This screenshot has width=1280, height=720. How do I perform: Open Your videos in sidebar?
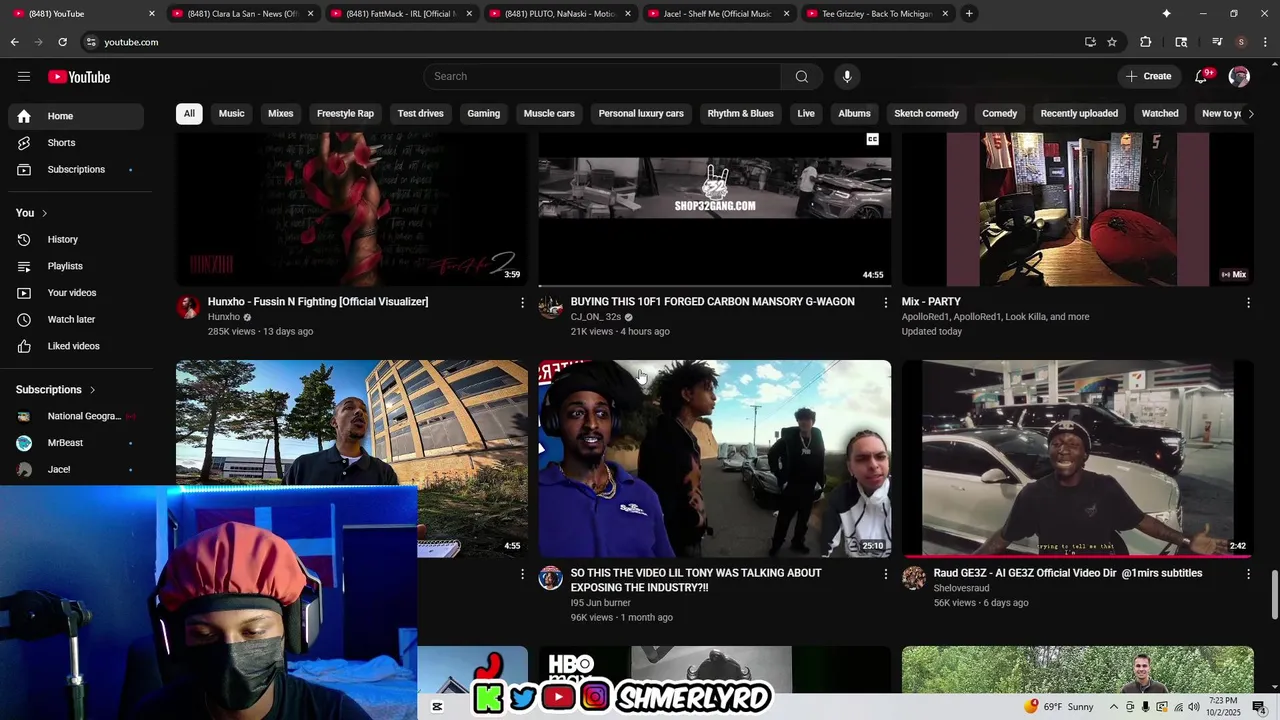(76, 293)
